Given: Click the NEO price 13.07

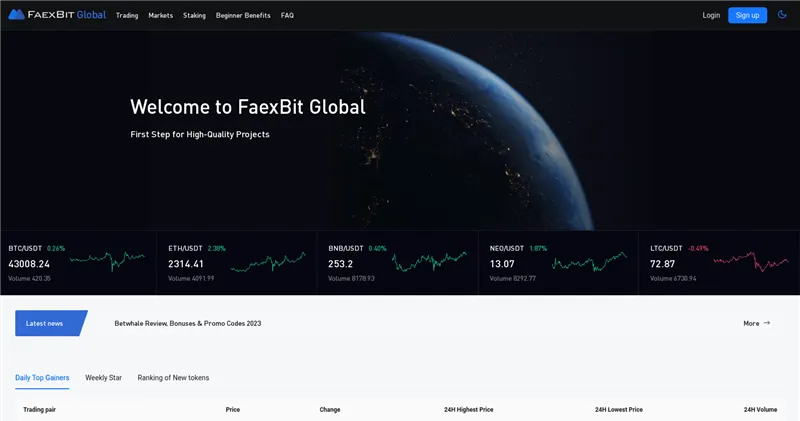Looking at the screenshot, I should 502,264.
